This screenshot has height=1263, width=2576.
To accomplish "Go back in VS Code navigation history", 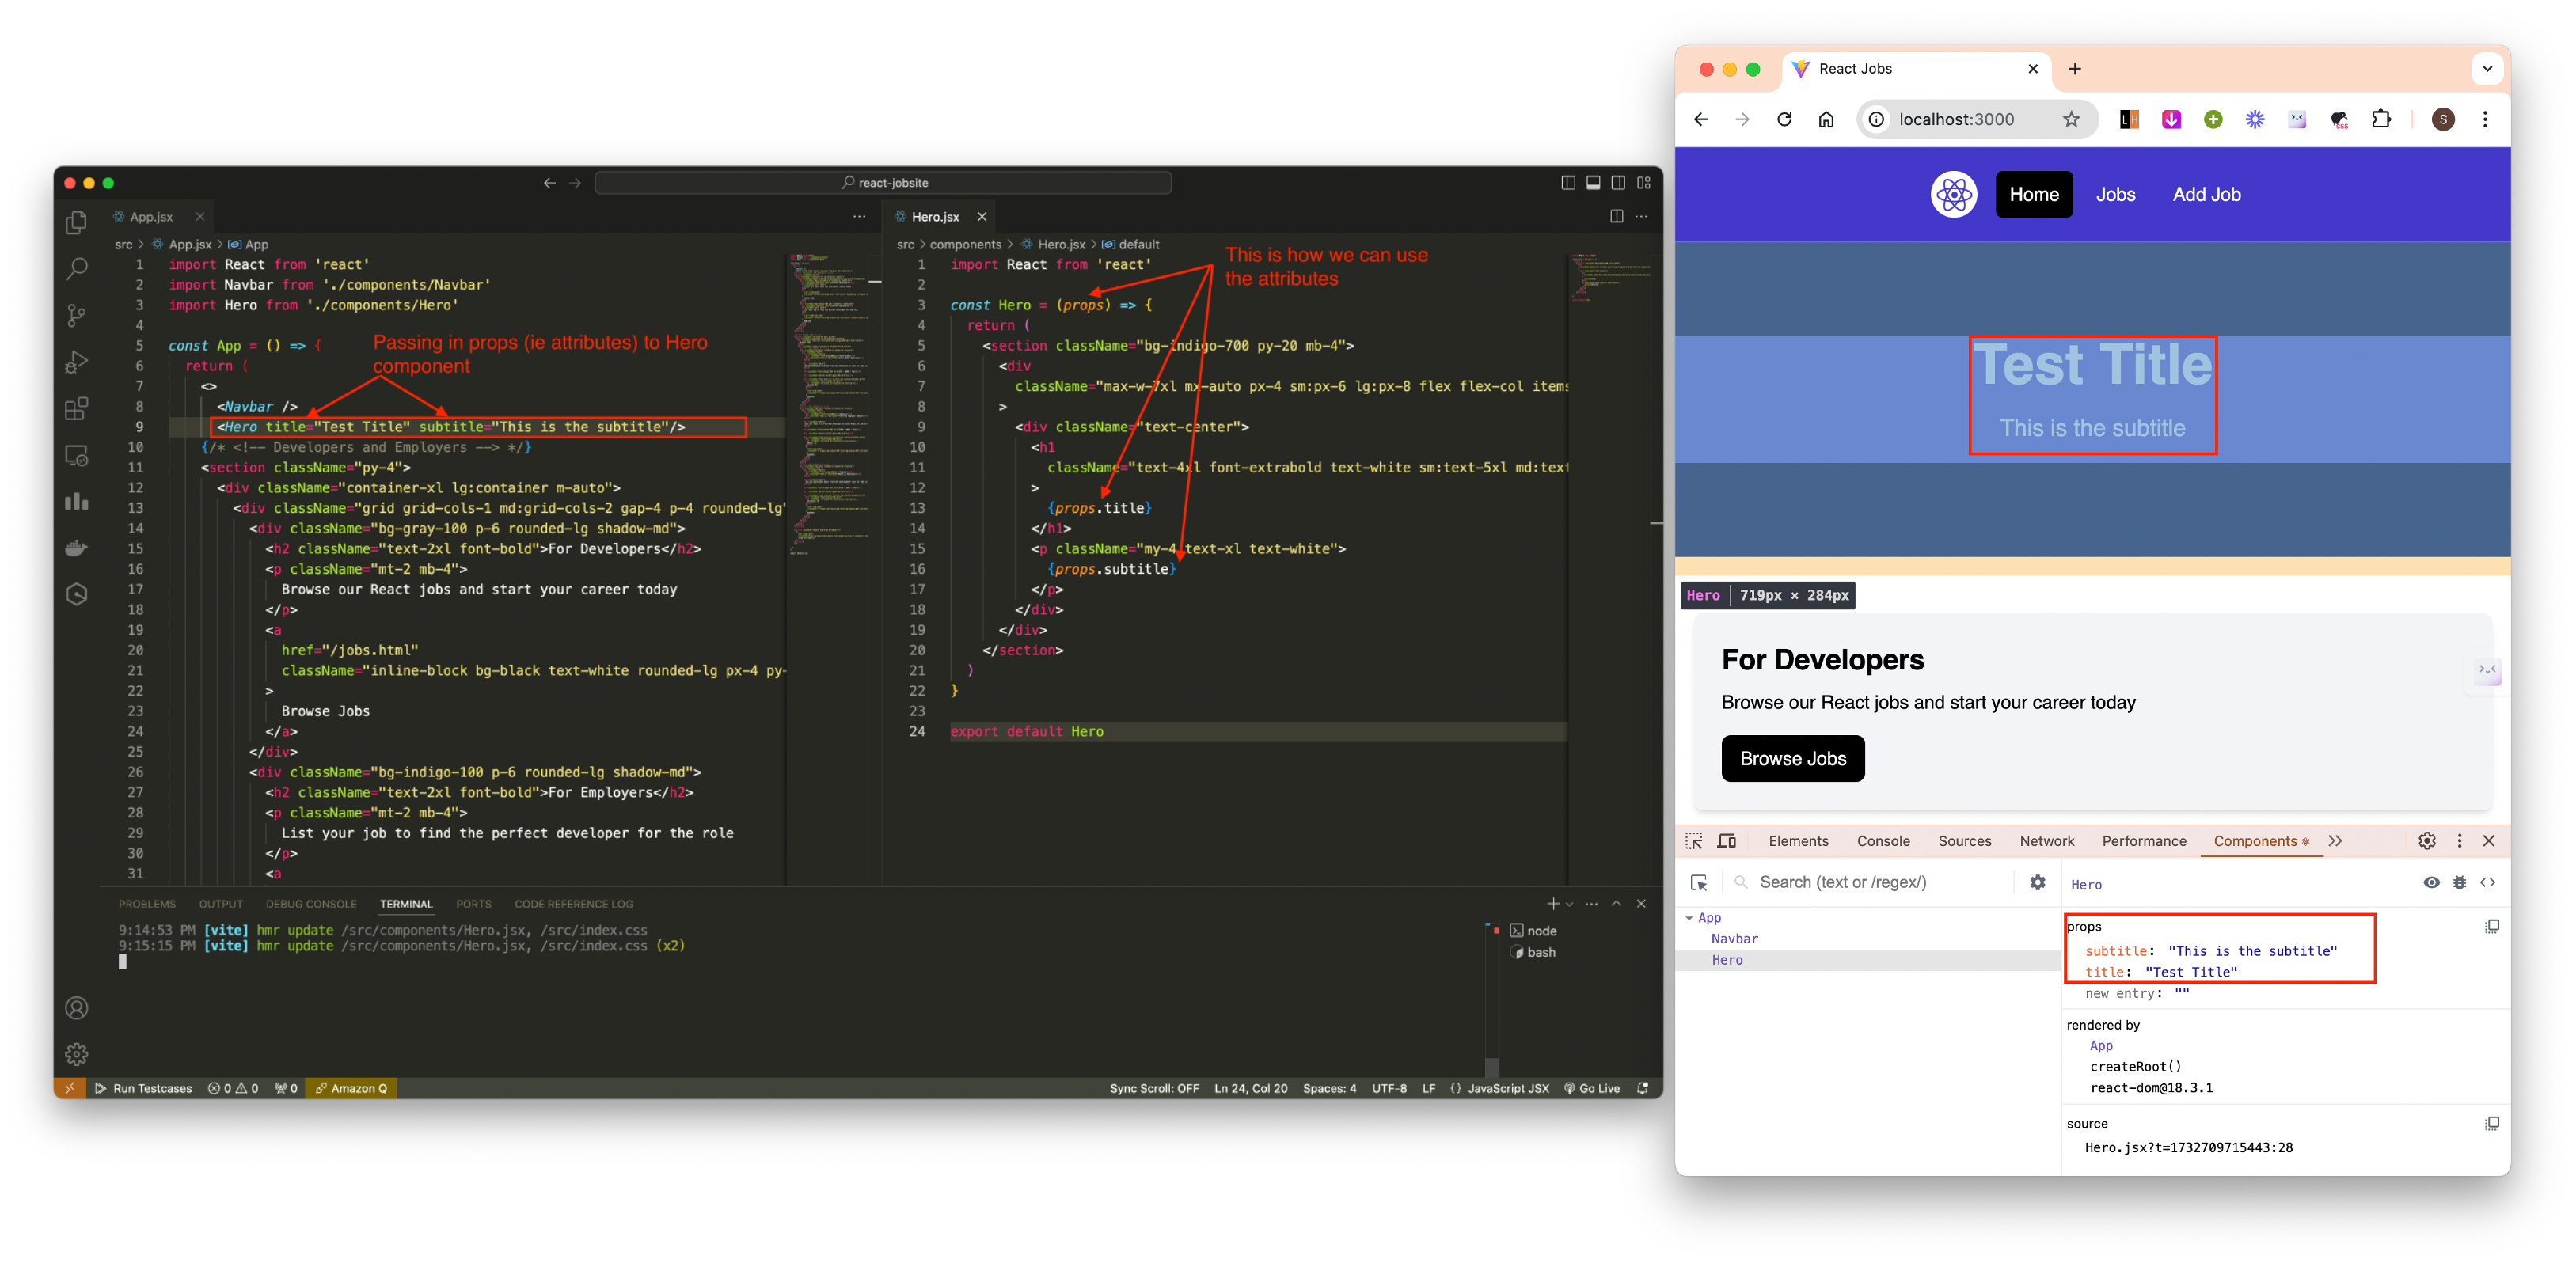I will [x=549, y=183].
